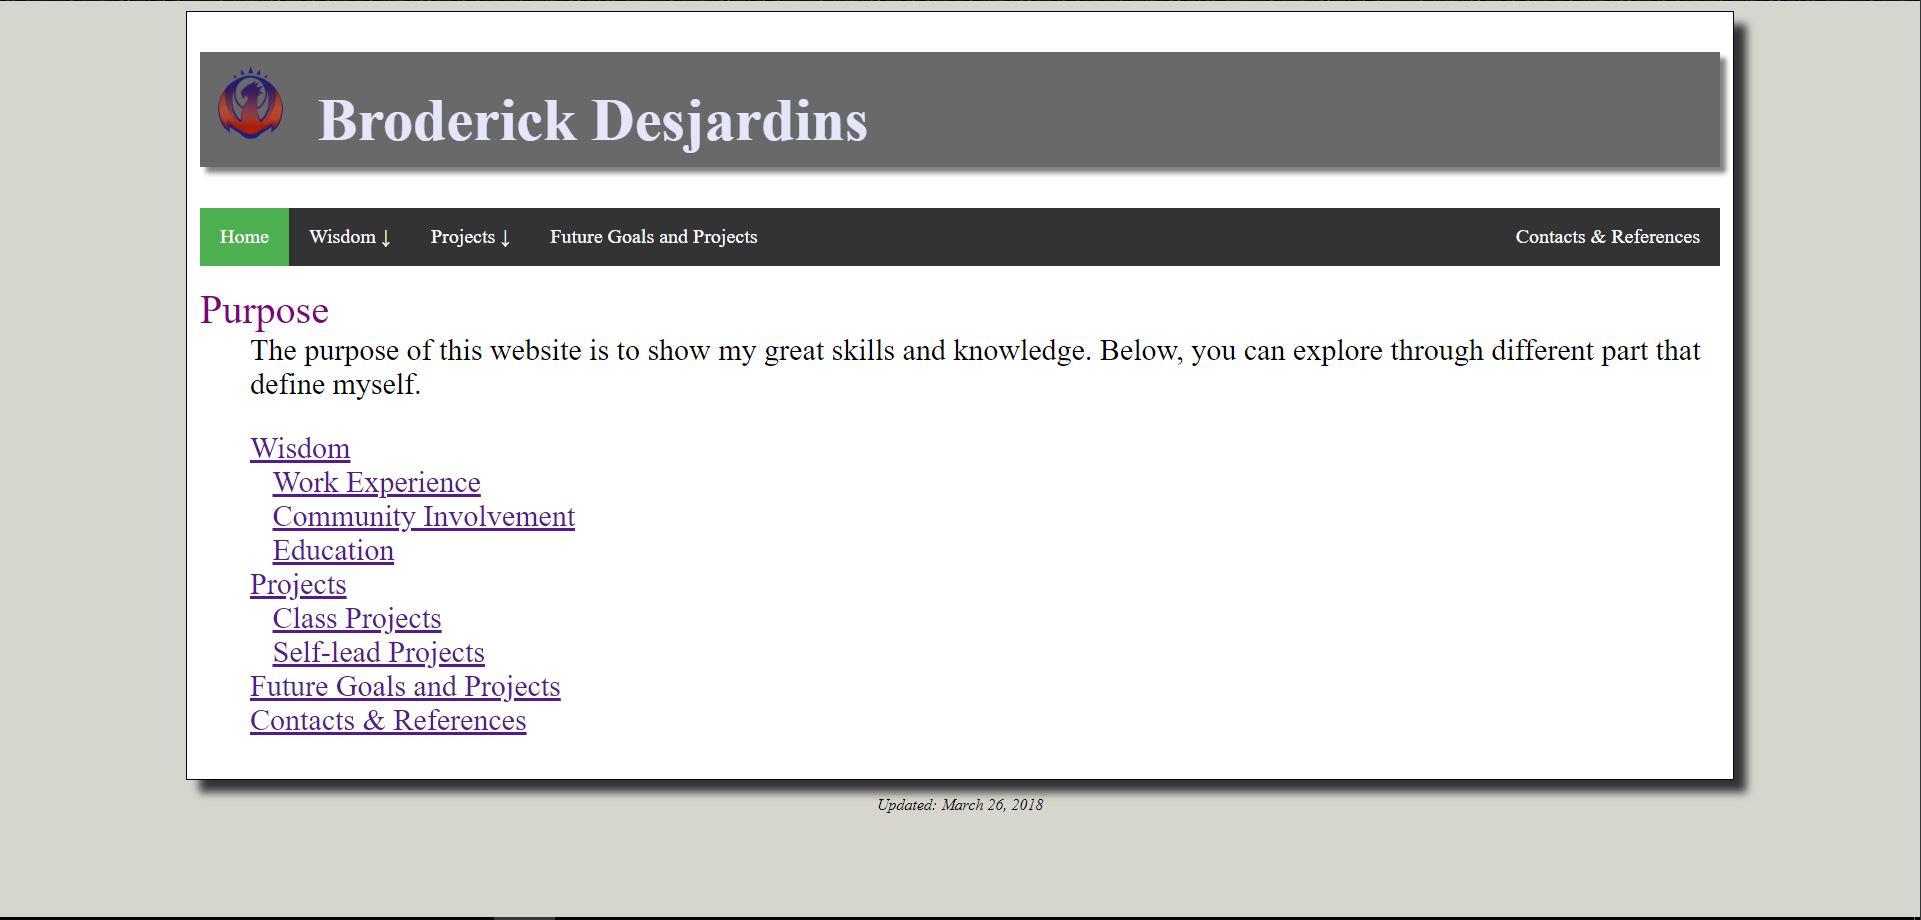Open the Wisdom dropdown in the navigation bar
The image size is (1921, 920).
[349, 237]
